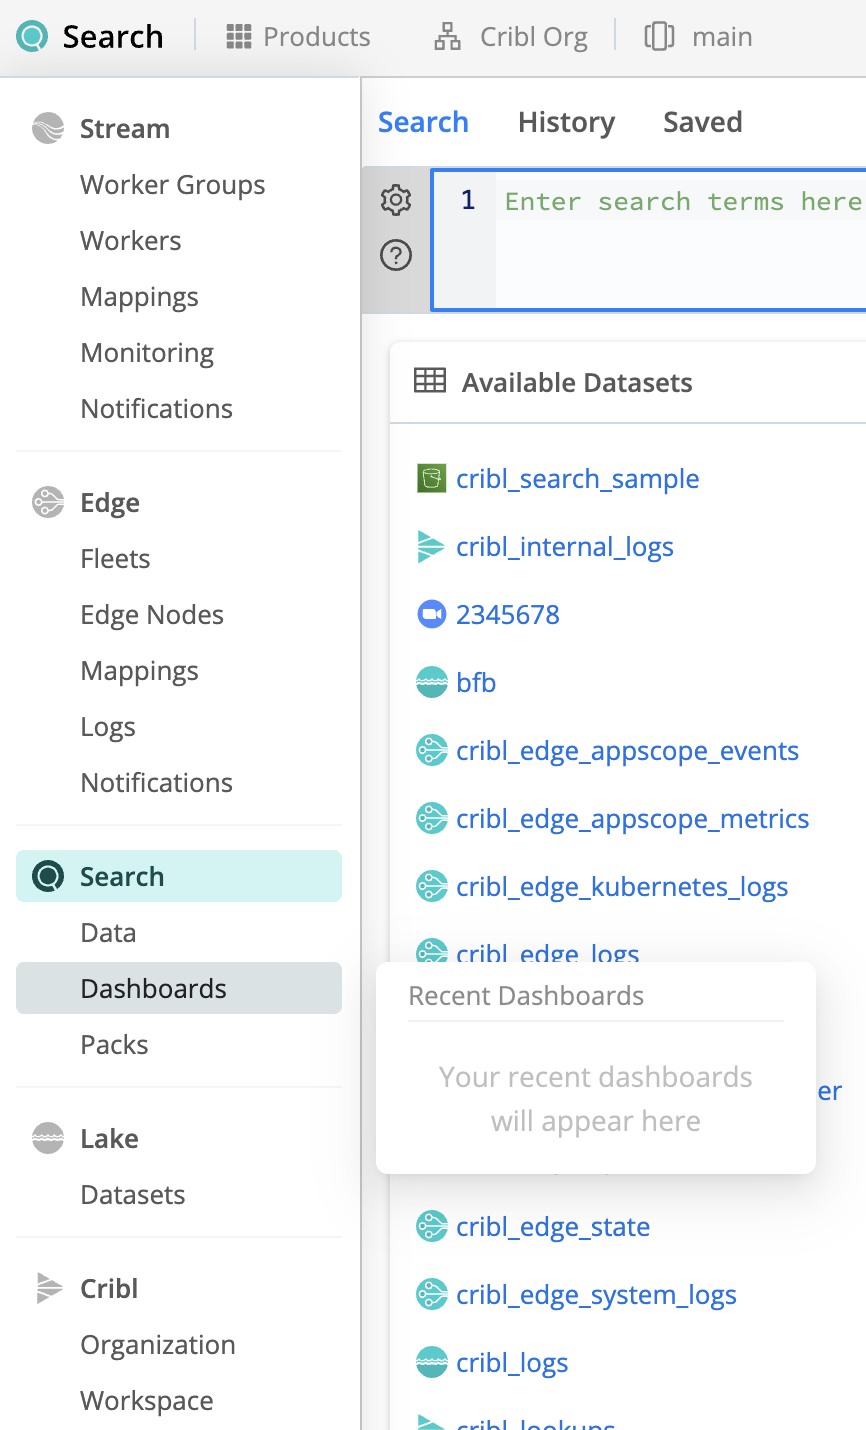Open the cribl_search_sample dataset
The height and width of the screenshot is (1430, 866).
pyautogui.click(x=577, y=479)
